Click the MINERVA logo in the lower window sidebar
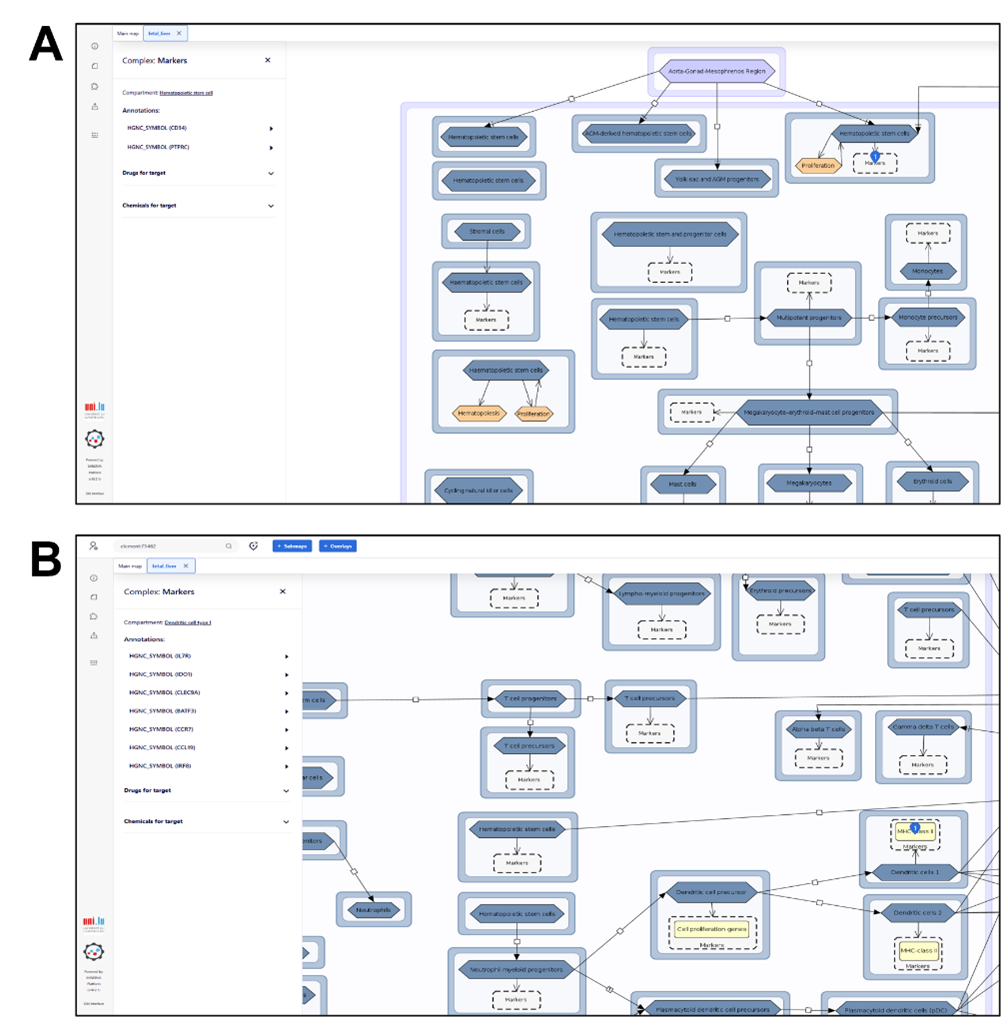 tap(94, 951)
